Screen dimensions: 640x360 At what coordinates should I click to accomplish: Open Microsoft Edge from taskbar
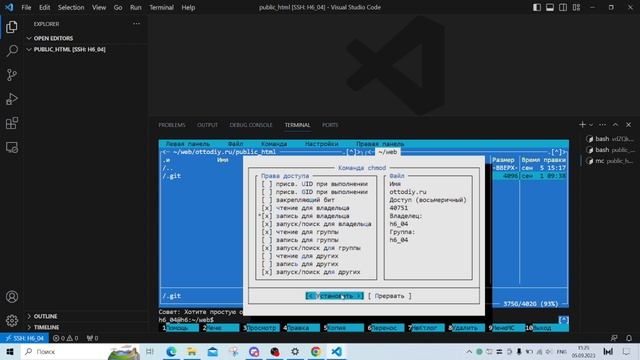click(171, 351)
